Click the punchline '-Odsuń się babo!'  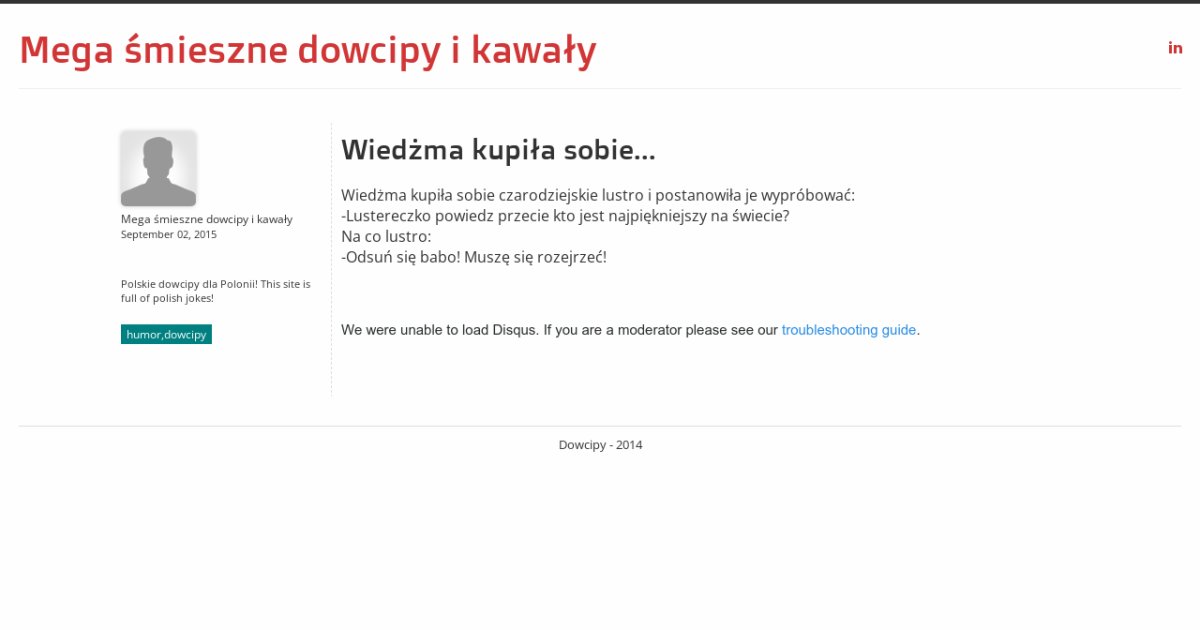(473, 257)
